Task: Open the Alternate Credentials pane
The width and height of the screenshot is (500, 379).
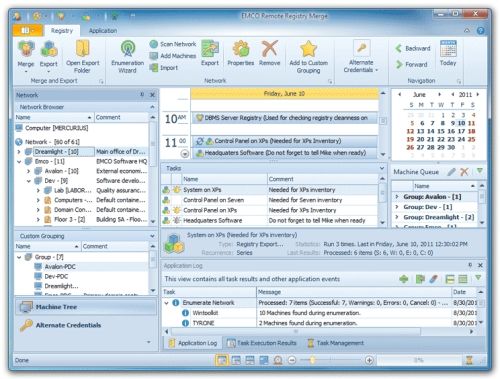Action: click(x=86, y=325)
